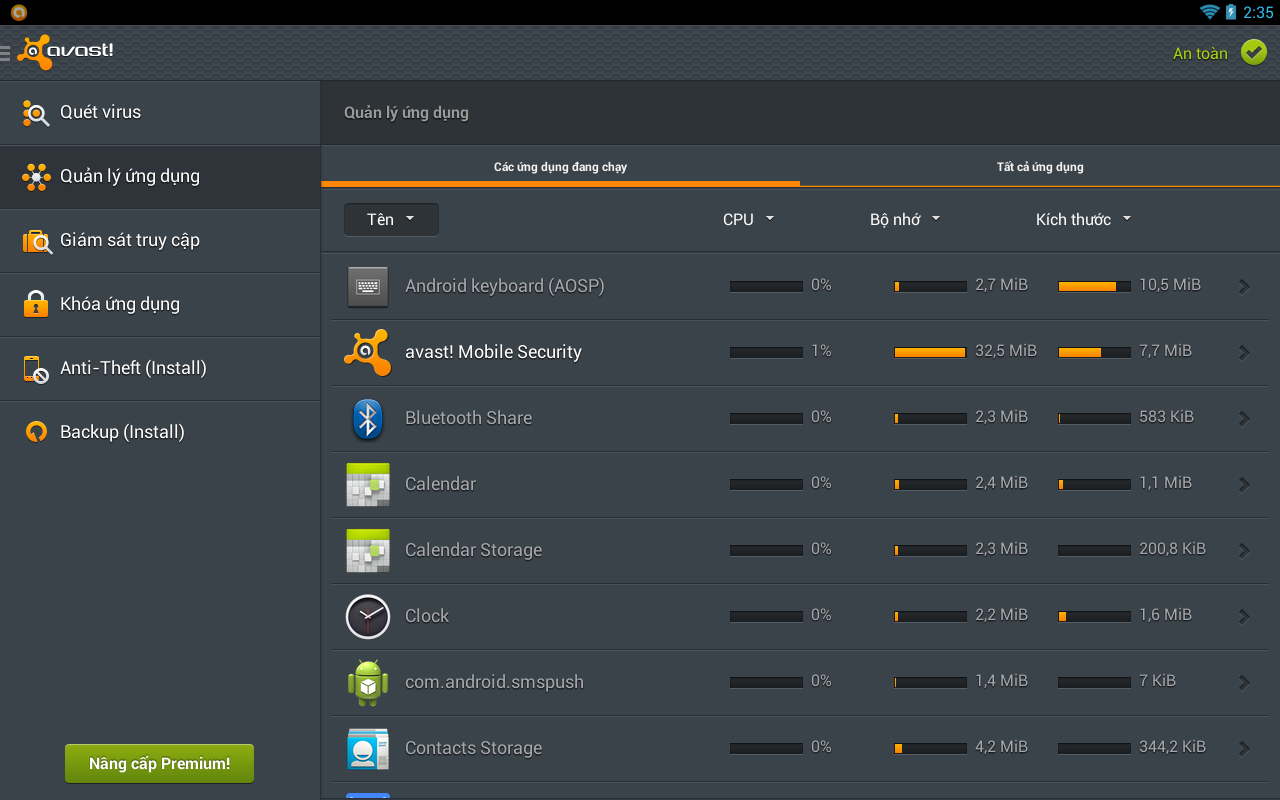Switch to Tất cả ứng dụng tab
Image resolution: width=1280 pixels, height=800 pixels.
[1040, 167]
